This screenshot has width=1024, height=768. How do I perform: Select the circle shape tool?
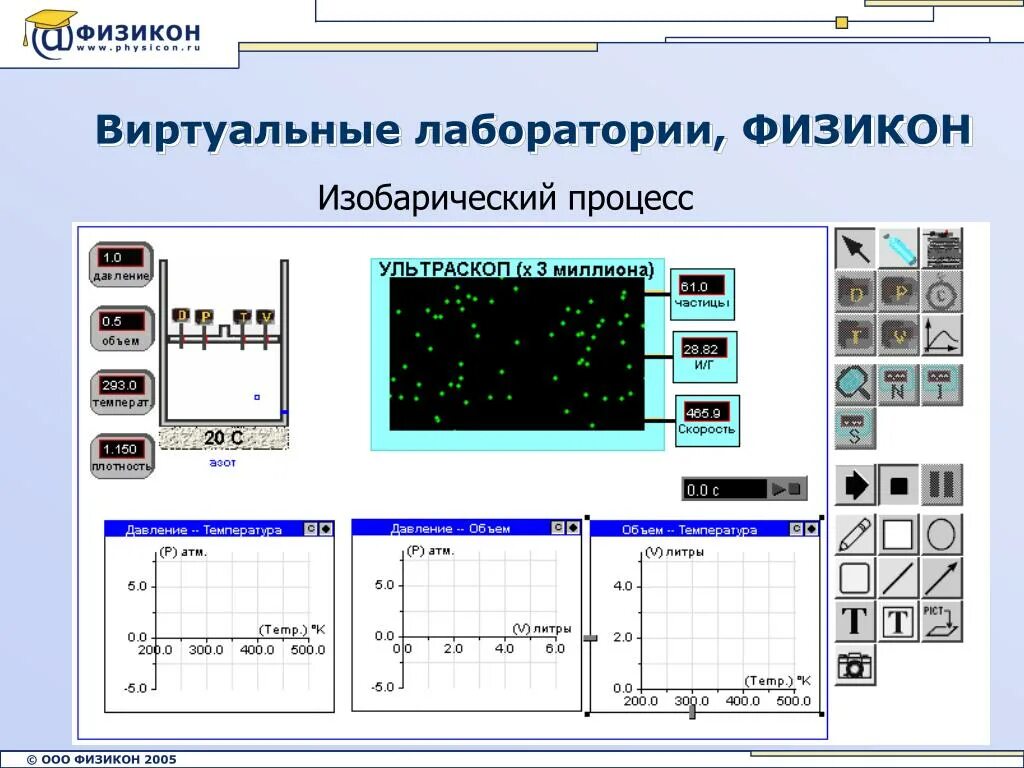(x=942, y=535)
